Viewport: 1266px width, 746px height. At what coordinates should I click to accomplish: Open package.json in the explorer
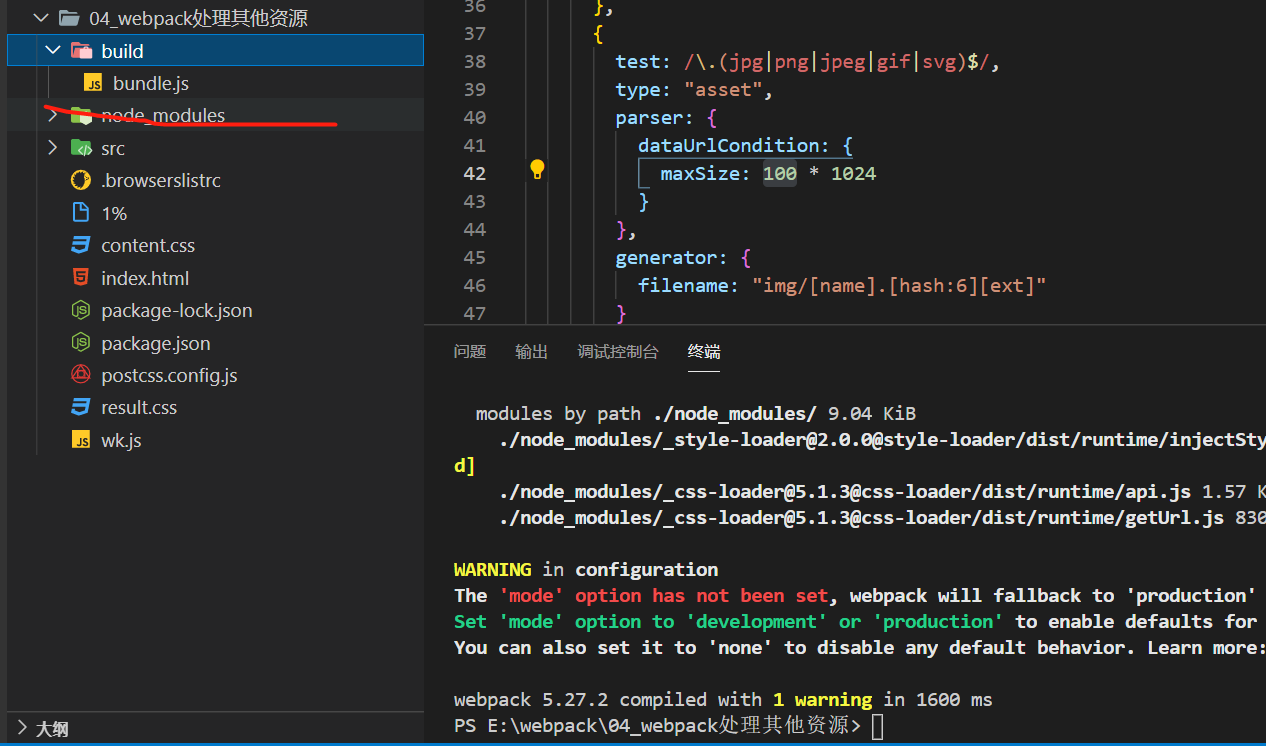pos(156,343)
